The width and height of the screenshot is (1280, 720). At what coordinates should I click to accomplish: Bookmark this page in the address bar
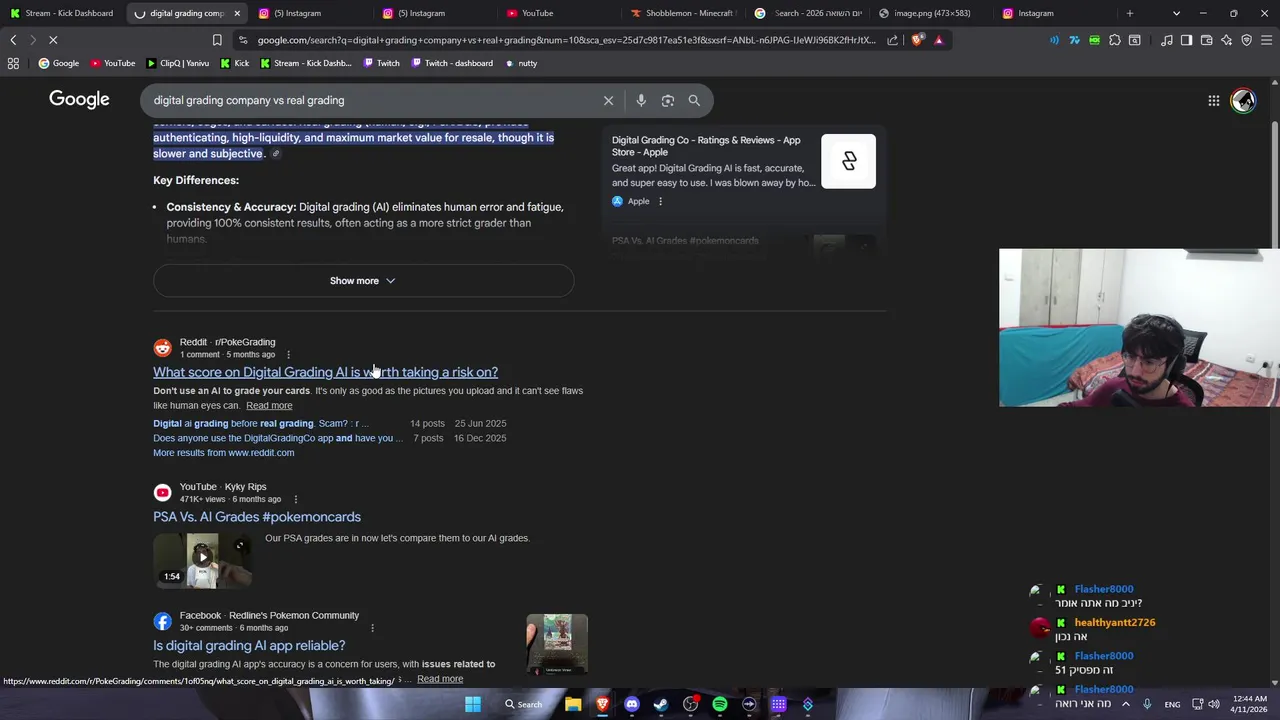tap(217, 40)
